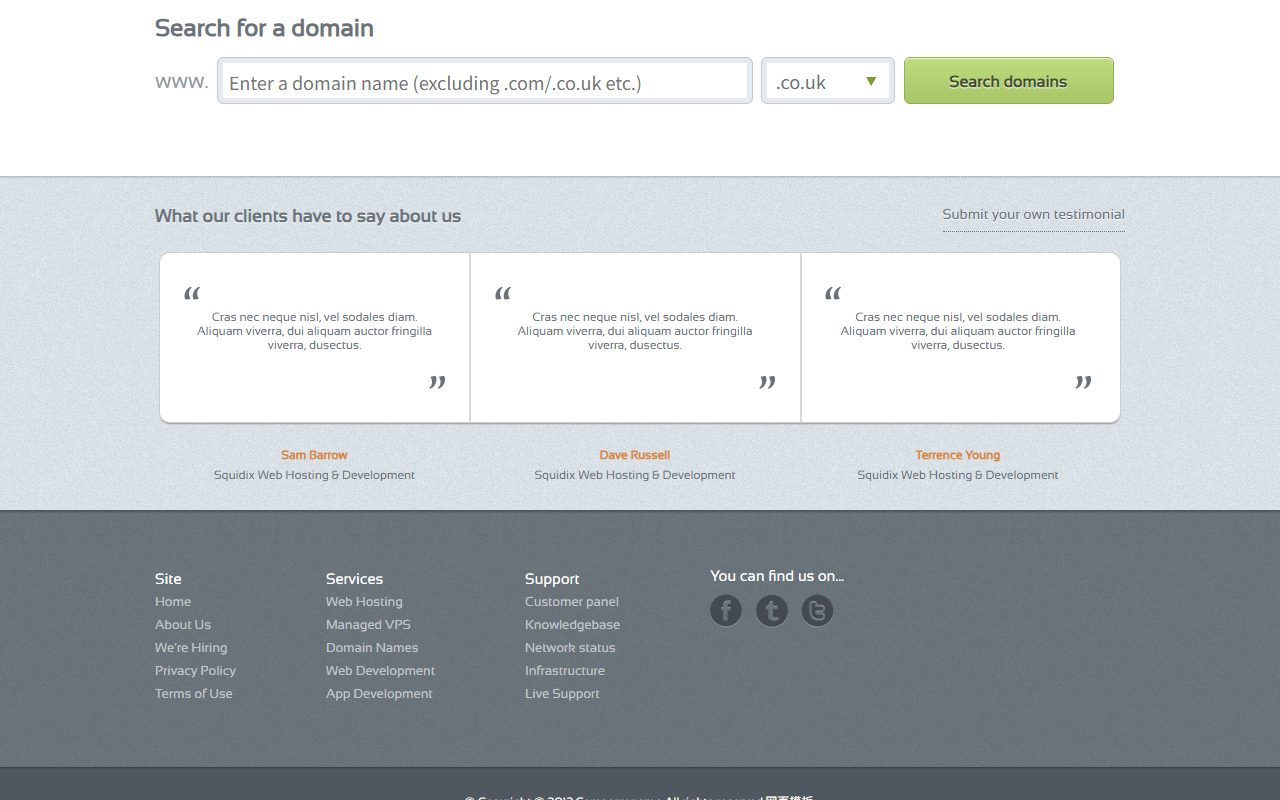Click What our clients have to say heading
This screenshot has width=1280, height=800.
pyautogui.click(x=308, y=216)
